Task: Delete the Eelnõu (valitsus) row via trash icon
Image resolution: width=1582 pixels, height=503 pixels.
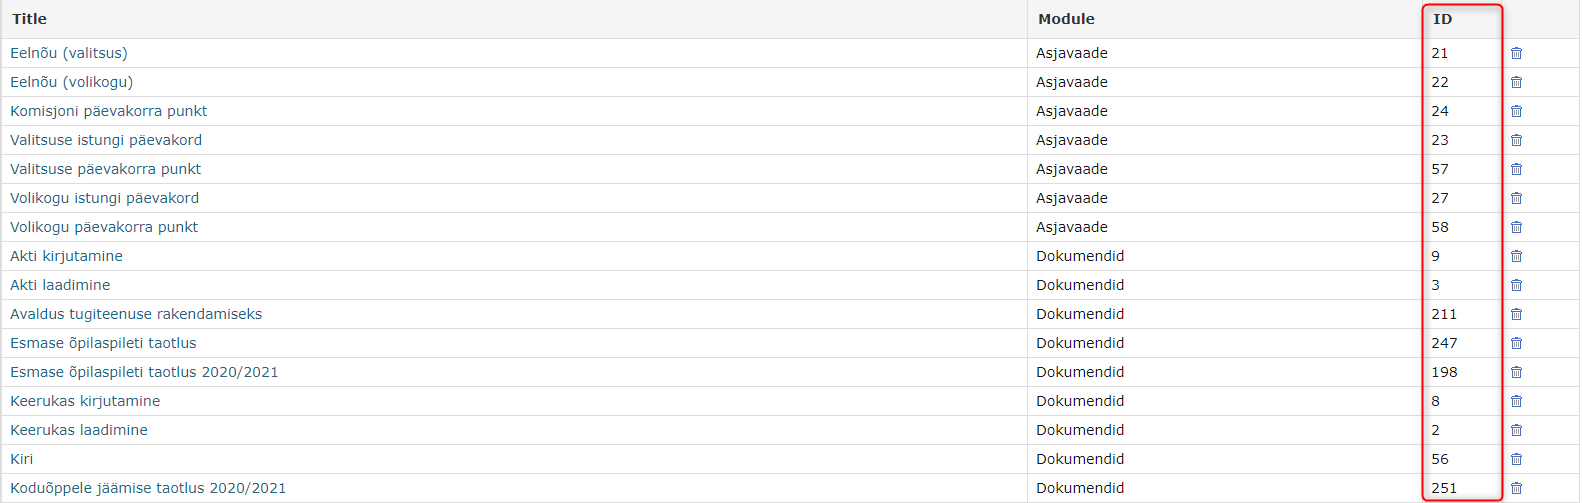Action: 1516,53
